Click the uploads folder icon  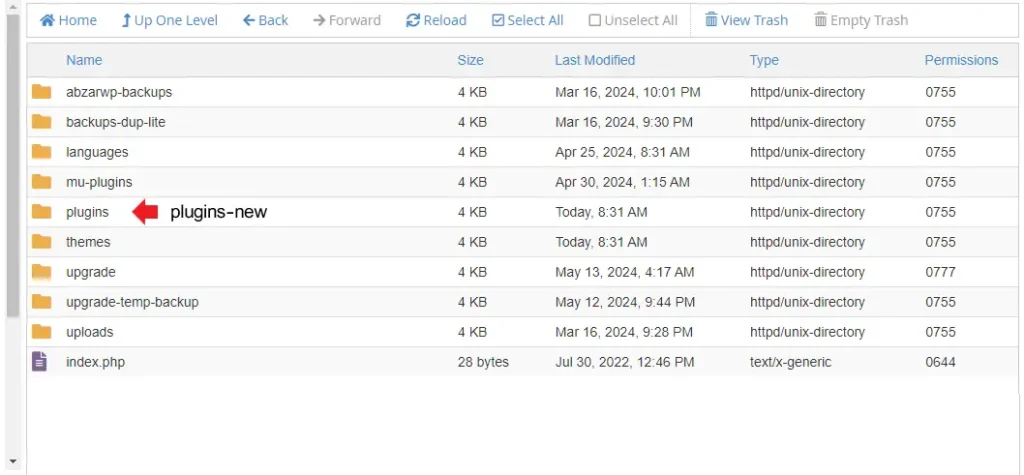41,332
